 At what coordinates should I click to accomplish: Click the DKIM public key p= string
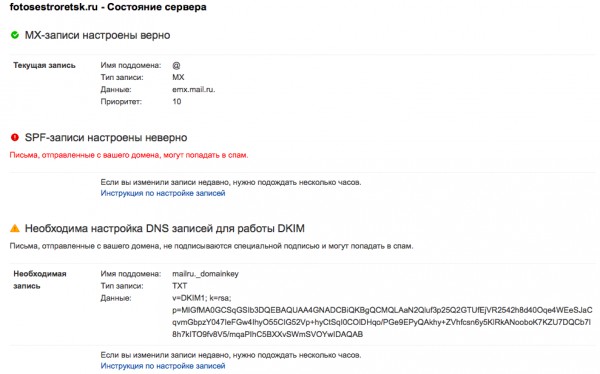[x=382, y=322]
